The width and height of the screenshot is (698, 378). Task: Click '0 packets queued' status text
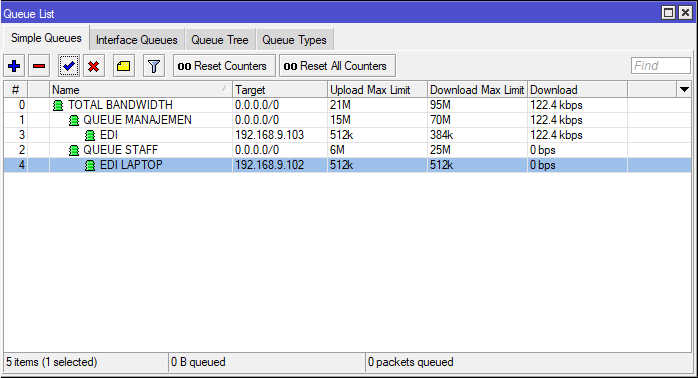pos(410,362)
